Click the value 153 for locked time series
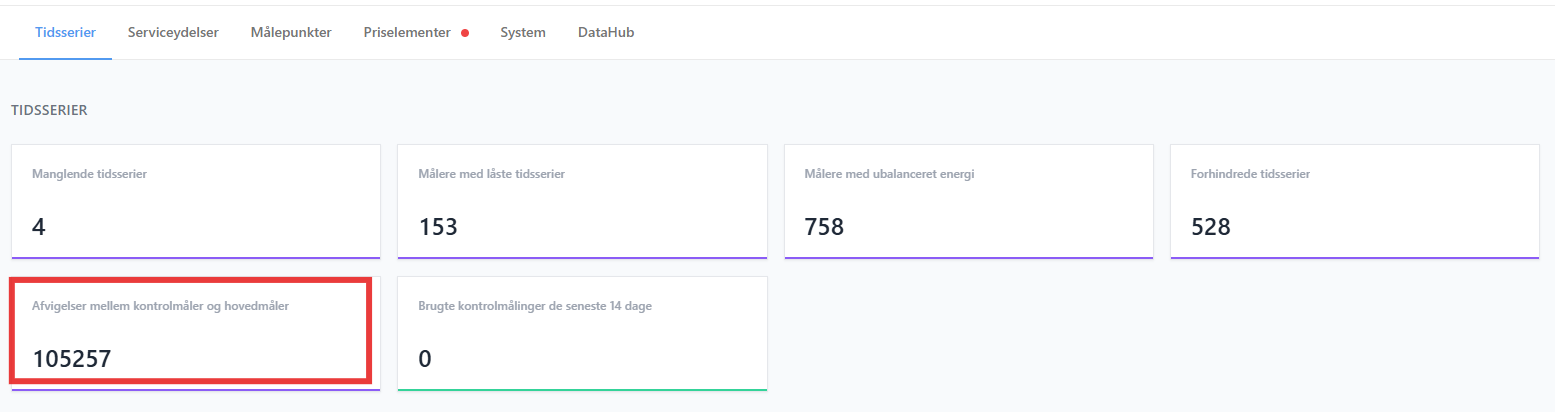This screenshot has width=1555, height=412. pos(438,227)
